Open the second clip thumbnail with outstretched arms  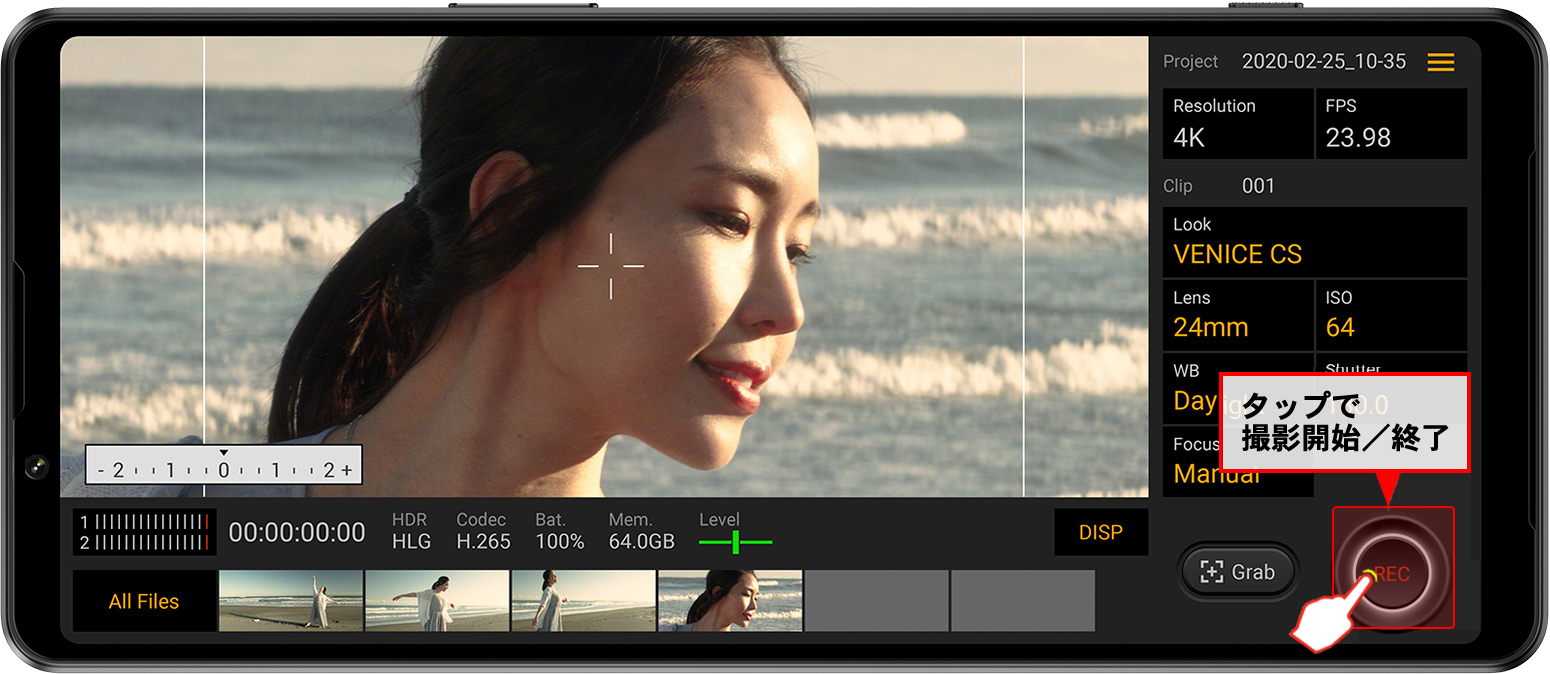click(x=437, y=600)
